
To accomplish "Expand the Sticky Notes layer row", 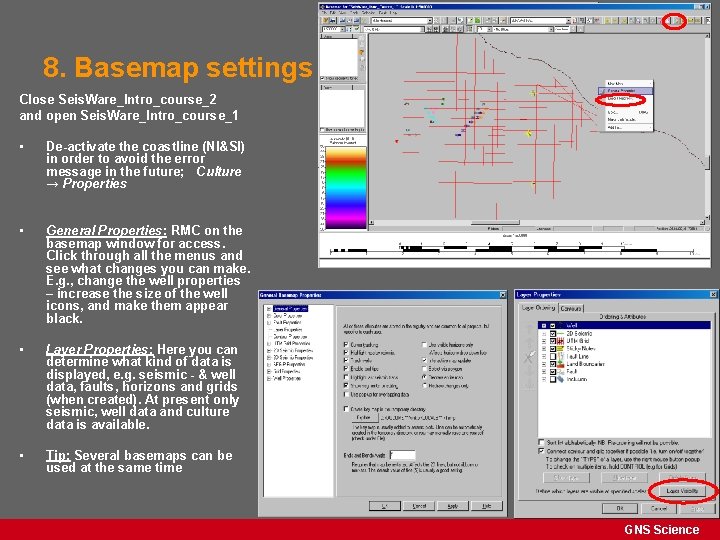I will [x=544, y=349].
